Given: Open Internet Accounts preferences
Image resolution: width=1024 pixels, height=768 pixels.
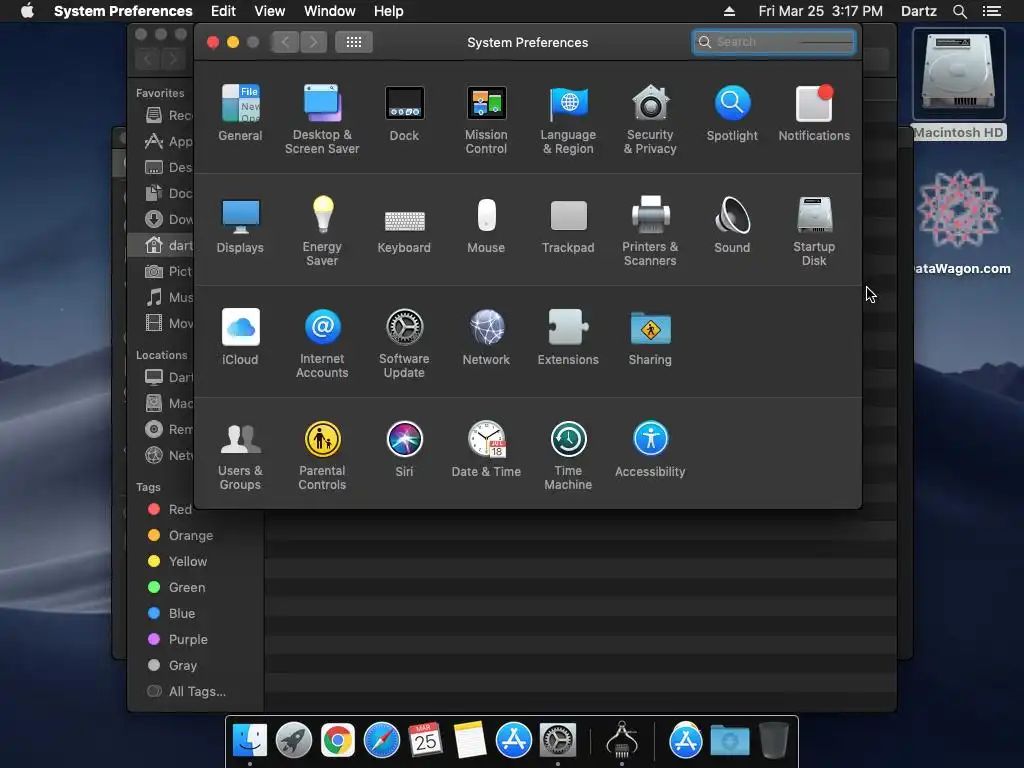Looking at the screenshot, I should [x=322, y=344].
